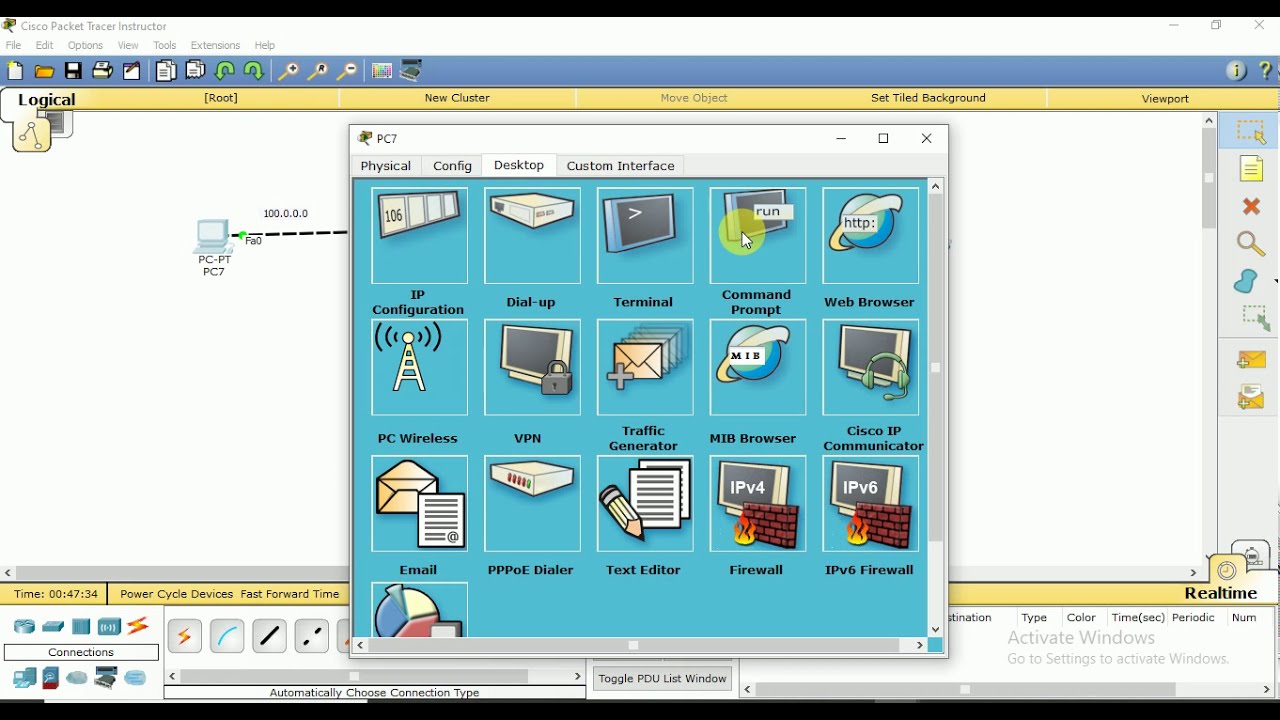Image resolution: width=1280 pixels, height=720 pixels.
Task: Select the Routers device category
Action: tap(23, 628)
